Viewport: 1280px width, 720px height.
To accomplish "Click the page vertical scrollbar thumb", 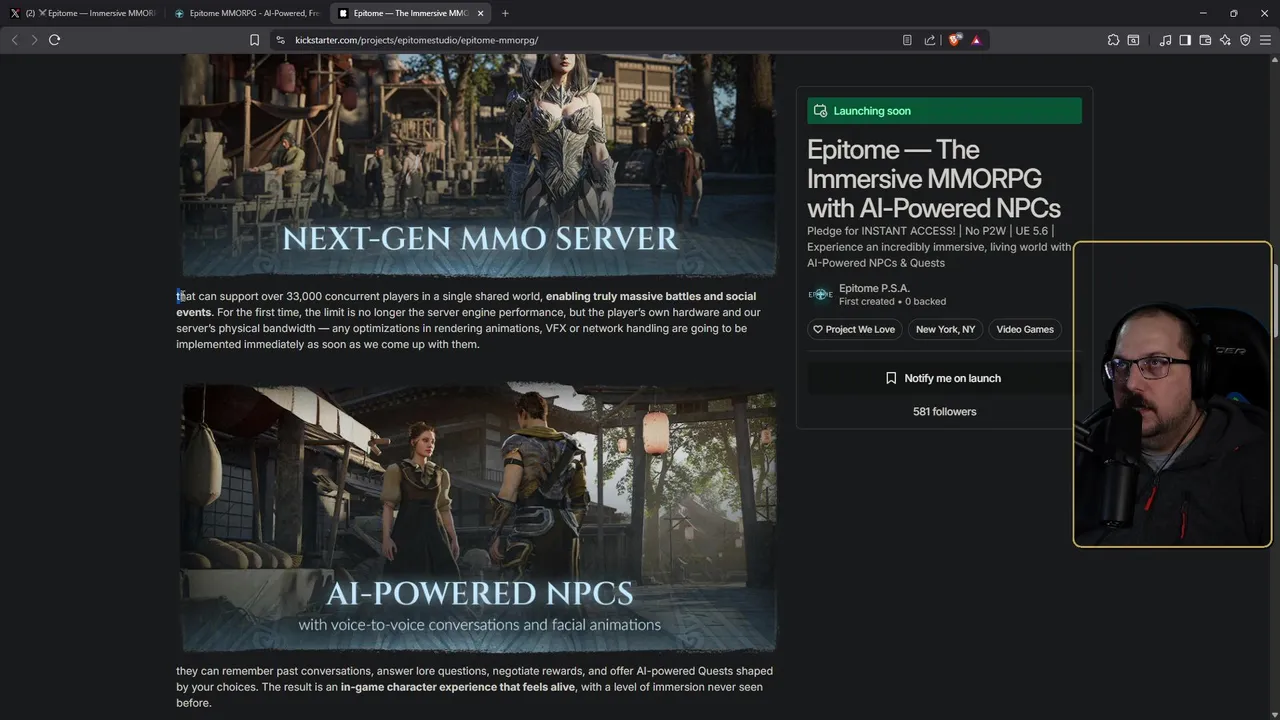I will 1275,300.
